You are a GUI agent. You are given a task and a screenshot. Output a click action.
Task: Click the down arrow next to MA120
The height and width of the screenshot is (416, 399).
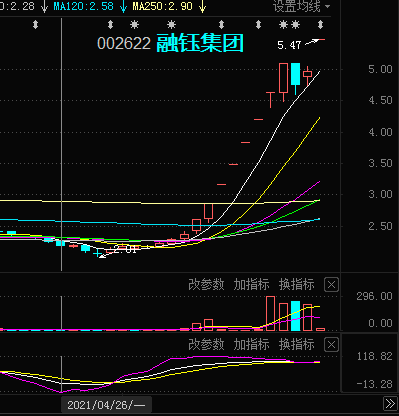coord(123,7)
